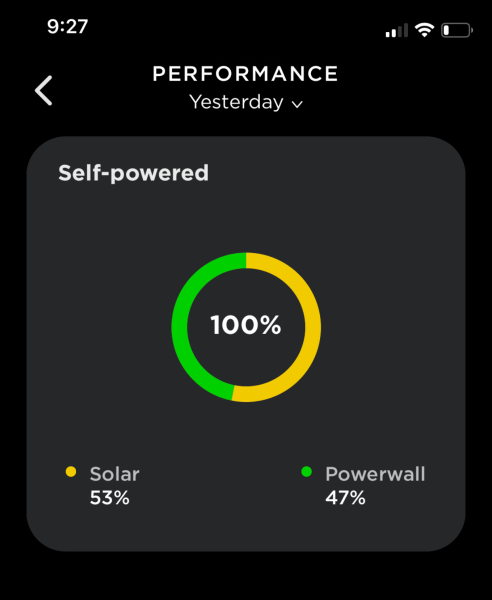Tap the cellular signal bars icon

click(x=397, y=30)
